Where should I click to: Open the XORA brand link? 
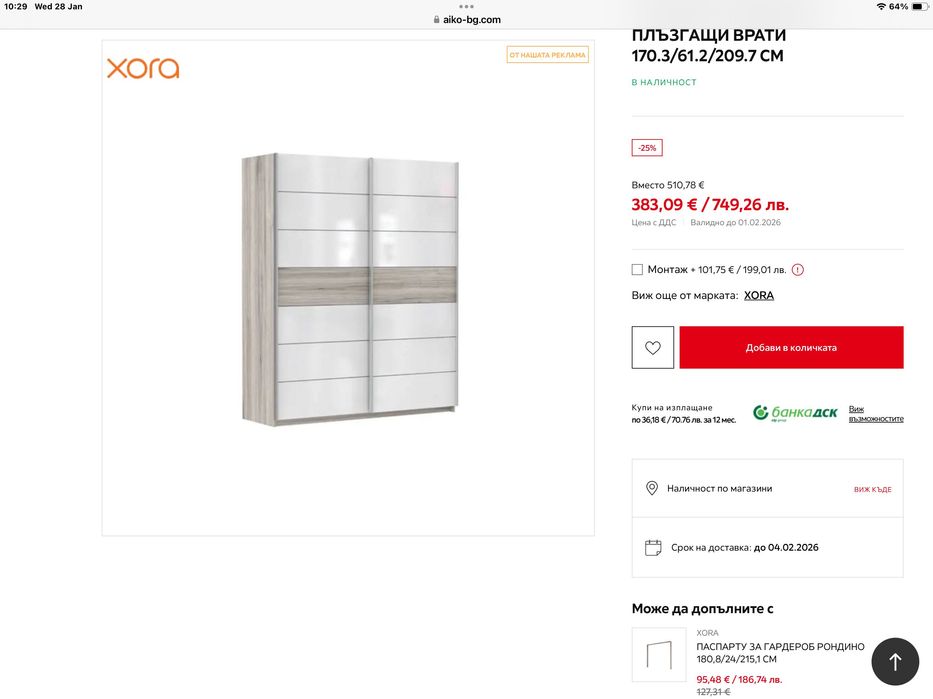click(759, 296)
